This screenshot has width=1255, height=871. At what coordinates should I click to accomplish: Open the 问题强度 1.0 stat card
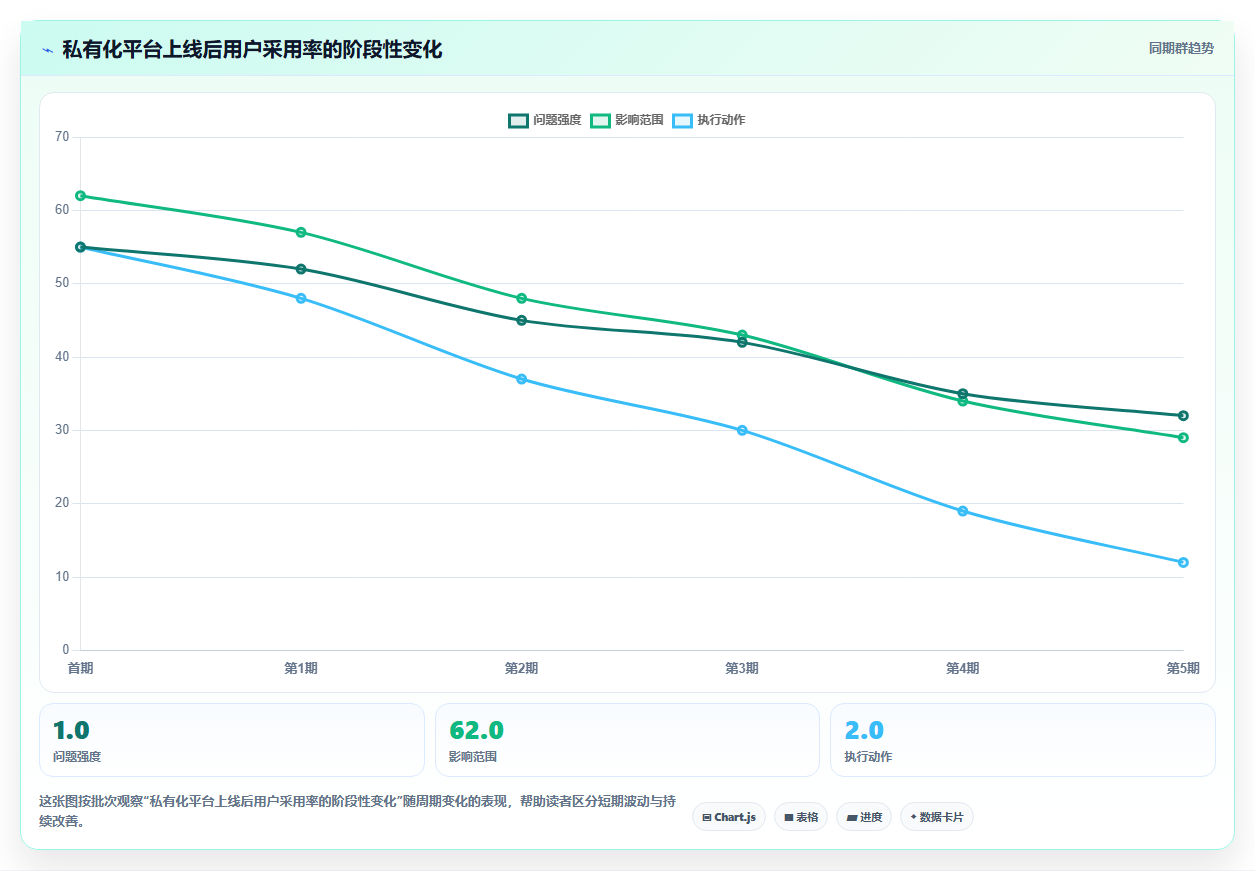232,740
